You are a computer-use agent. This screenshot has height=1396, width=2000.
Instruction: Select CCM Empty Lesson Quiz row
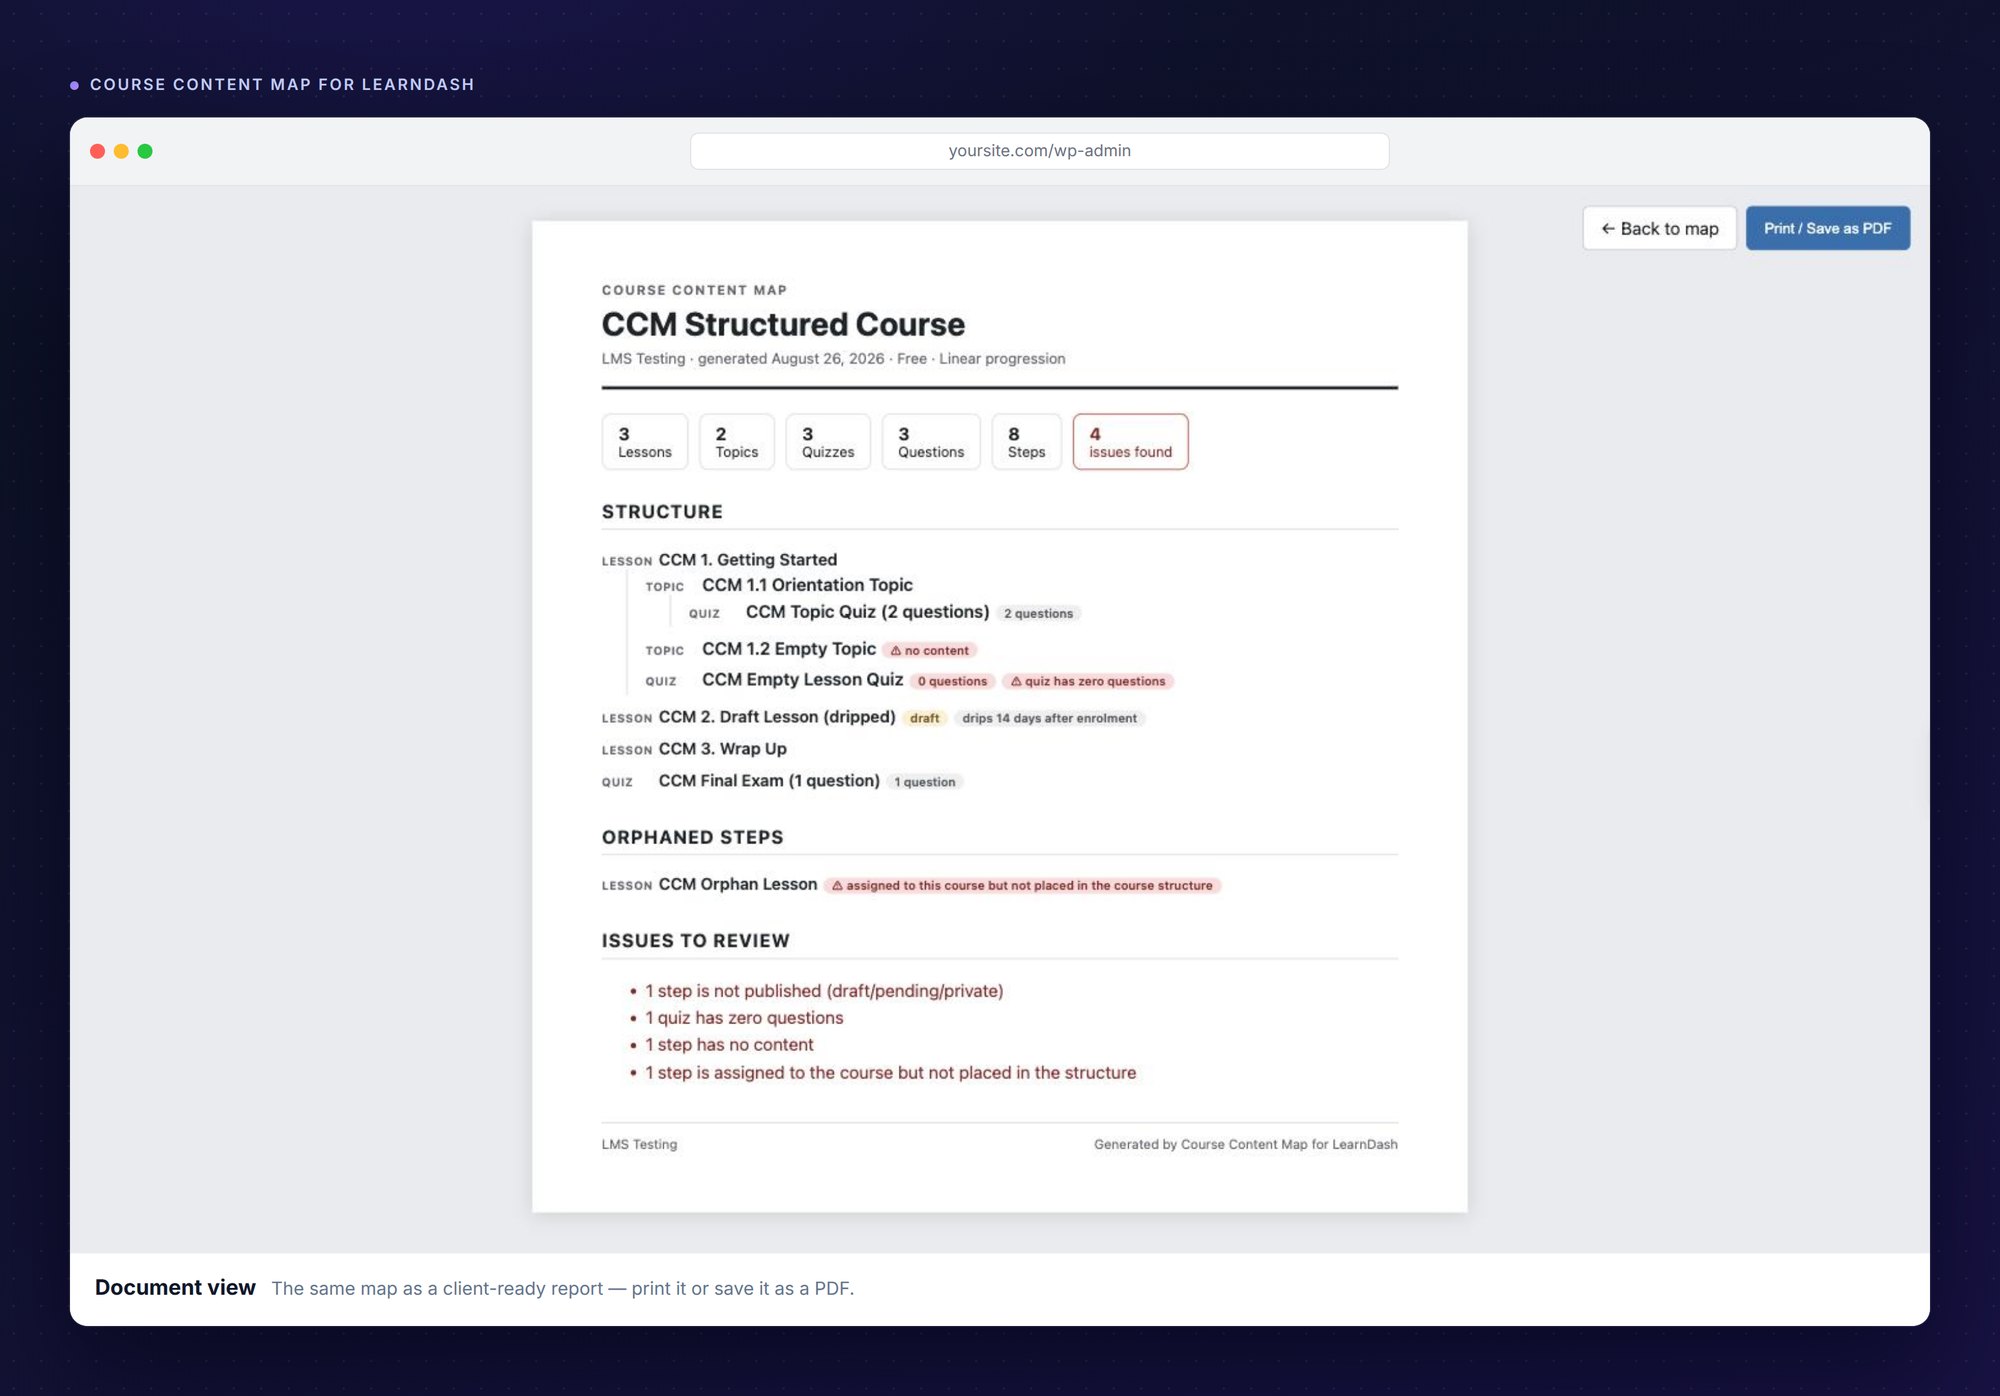tap(802, 680)
